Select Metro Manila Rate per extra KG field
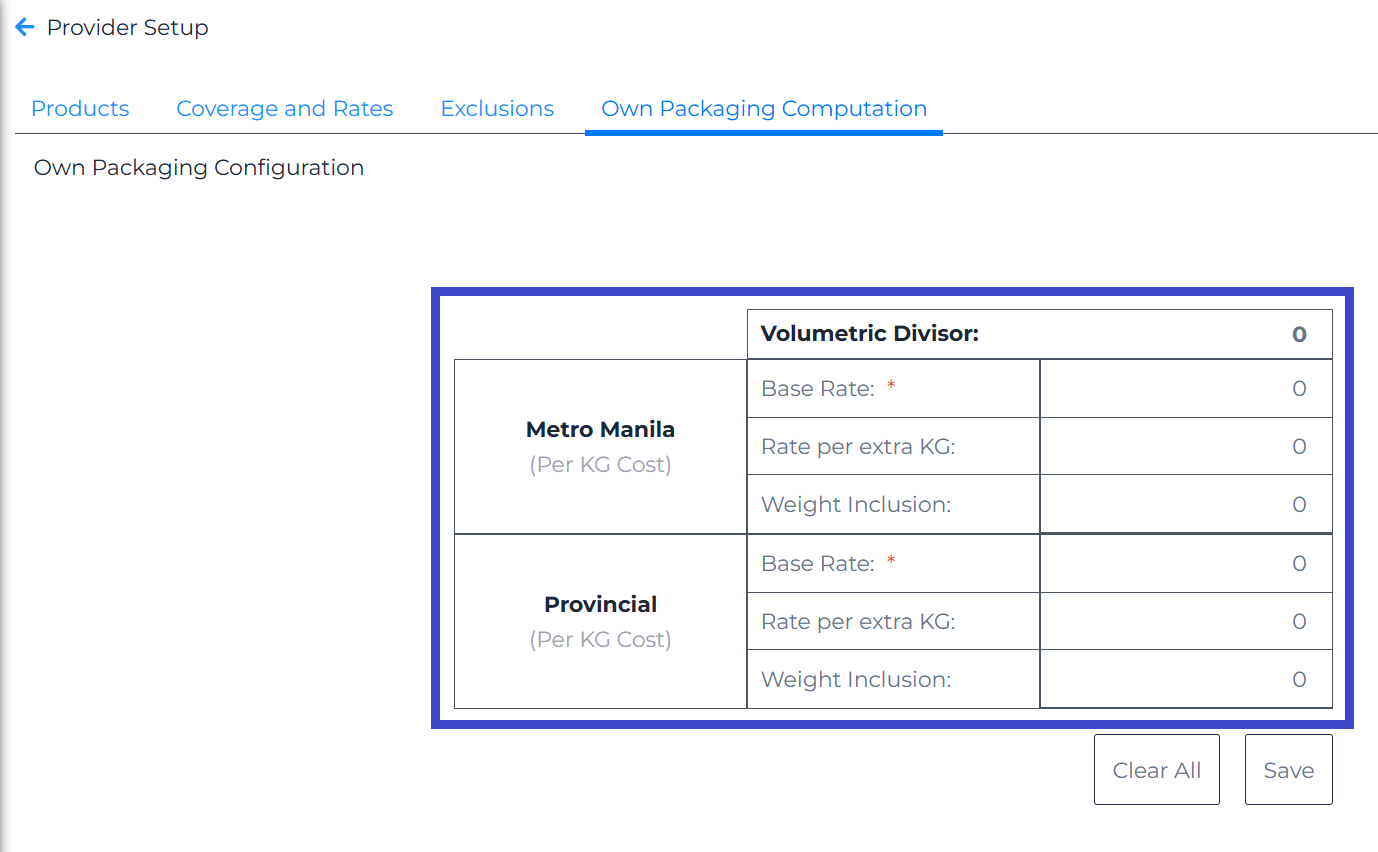The width and height of the screenshot is (1378, 852). 1186,447
